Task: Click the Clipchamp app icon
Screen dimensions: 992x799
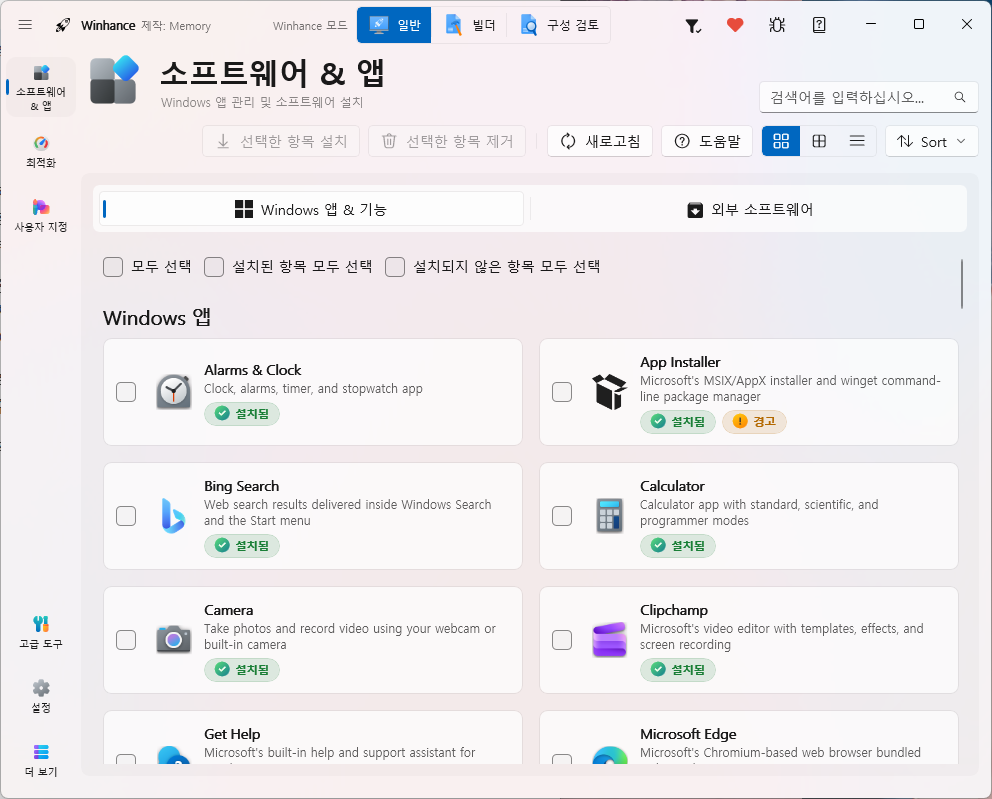Action: coord(609,640)
